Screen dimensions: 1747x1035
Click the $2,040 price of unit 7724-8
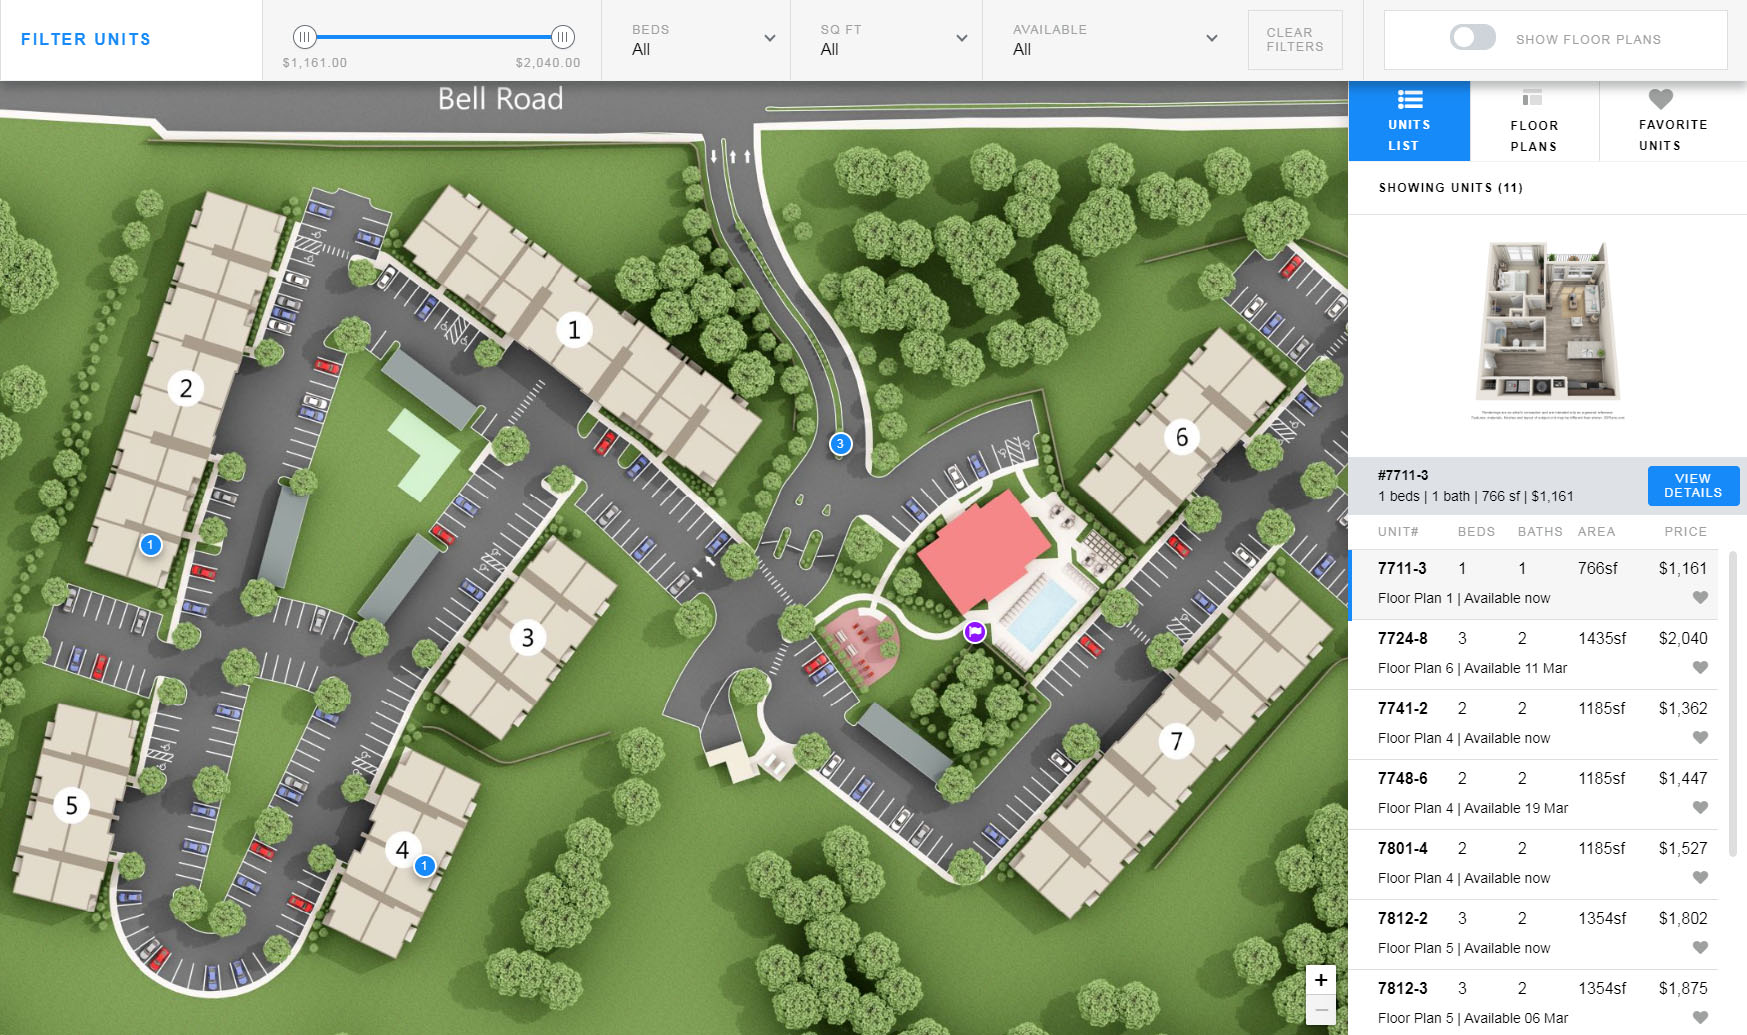point(1683,638)
